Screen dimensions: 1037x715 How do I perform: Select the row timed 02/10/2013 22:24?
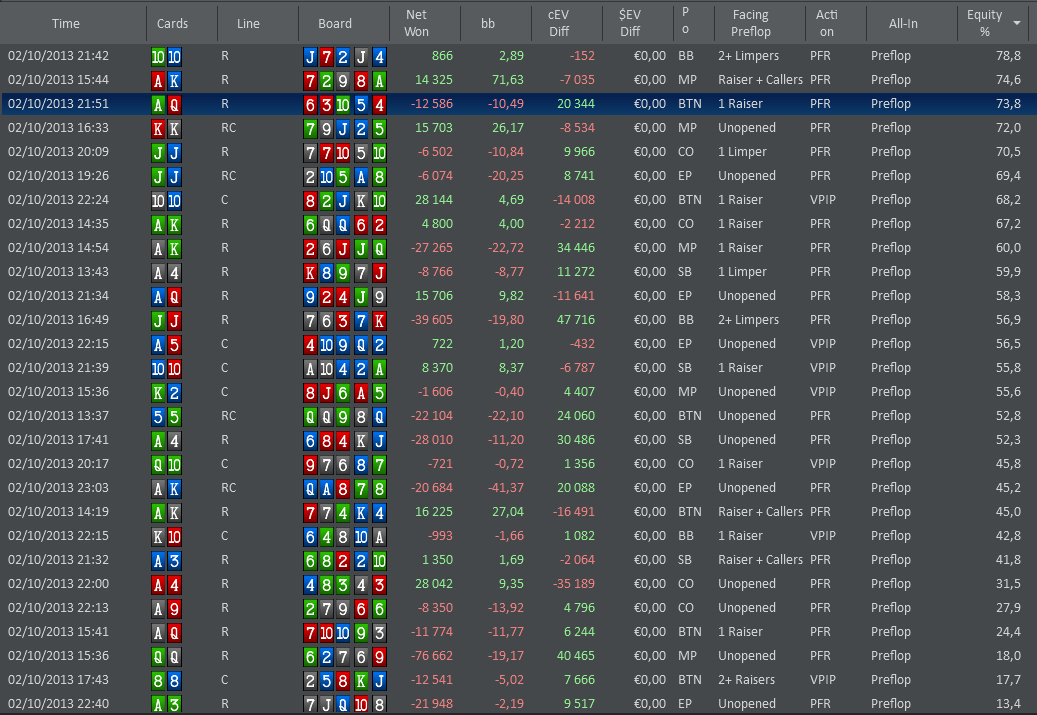(x=518, y=200)
